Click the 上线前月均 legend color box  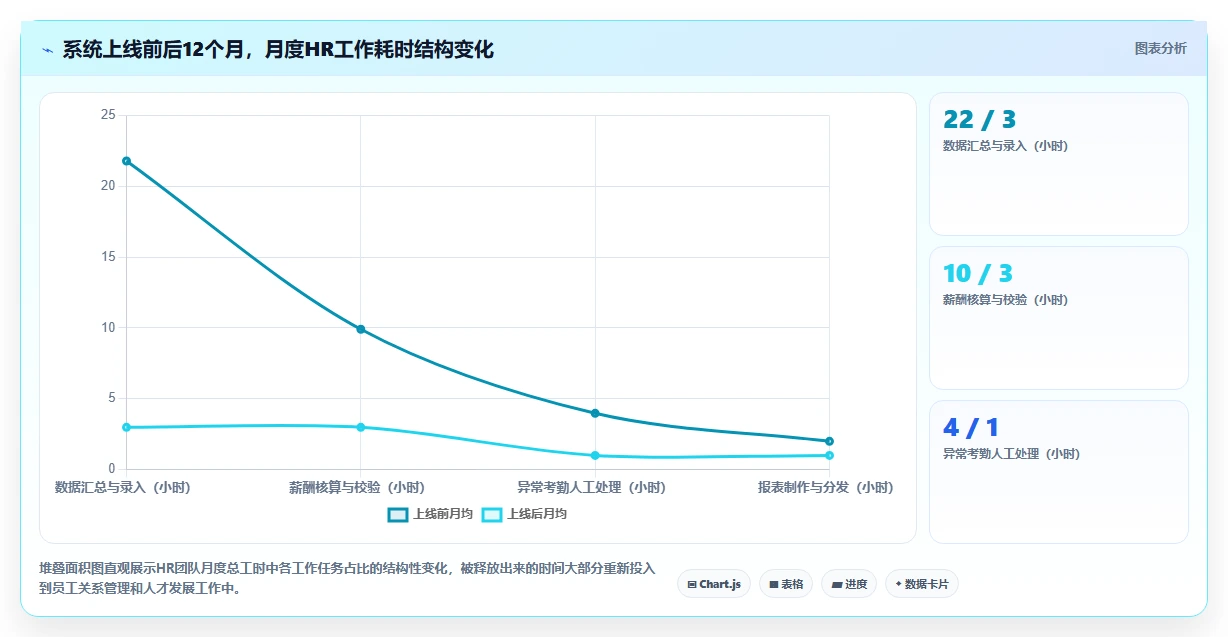click(398, 514)
